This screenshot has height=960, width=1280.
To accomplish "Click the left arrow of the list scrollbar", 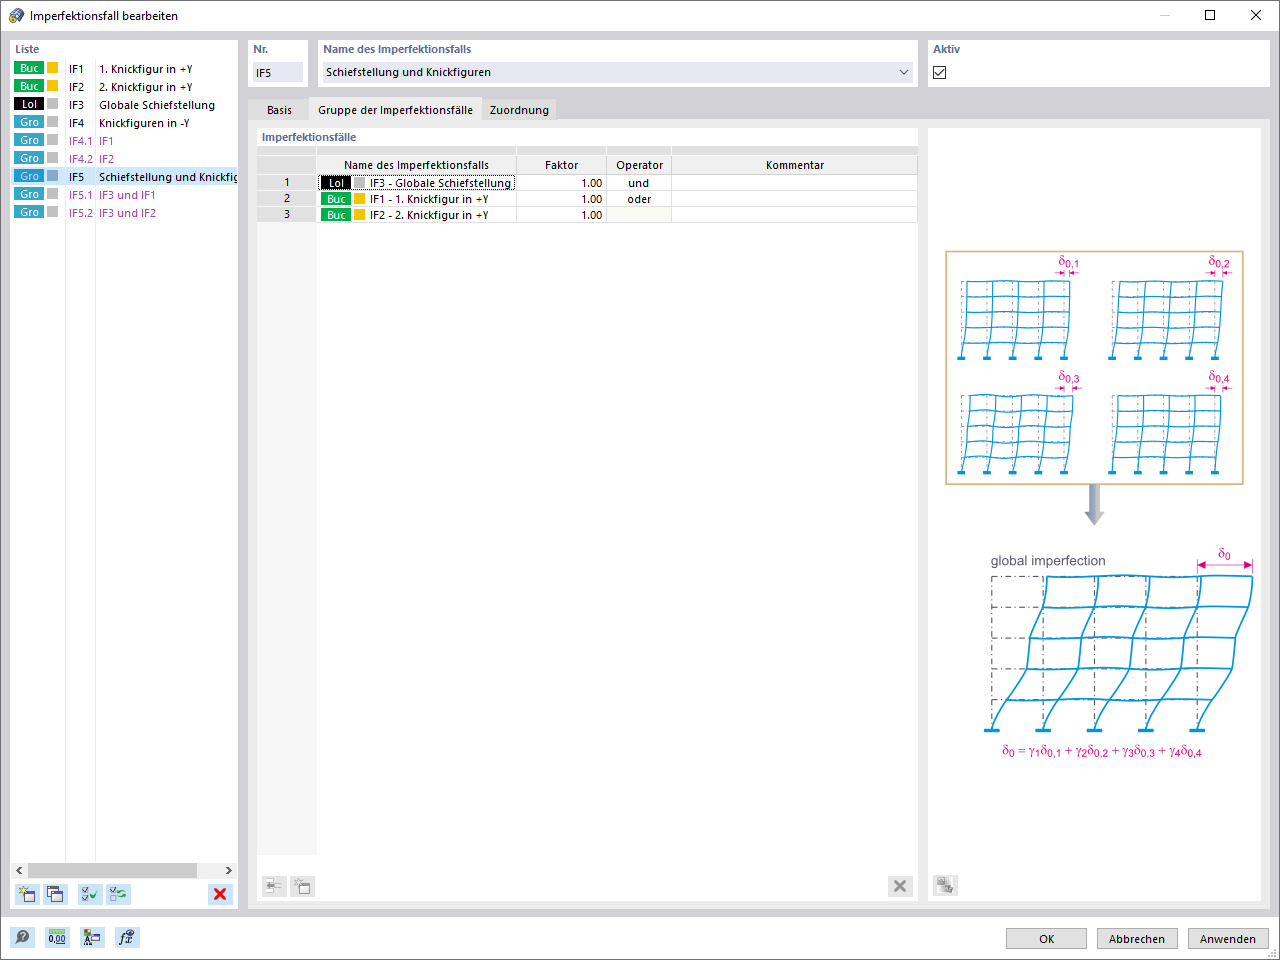I will 19,871.
